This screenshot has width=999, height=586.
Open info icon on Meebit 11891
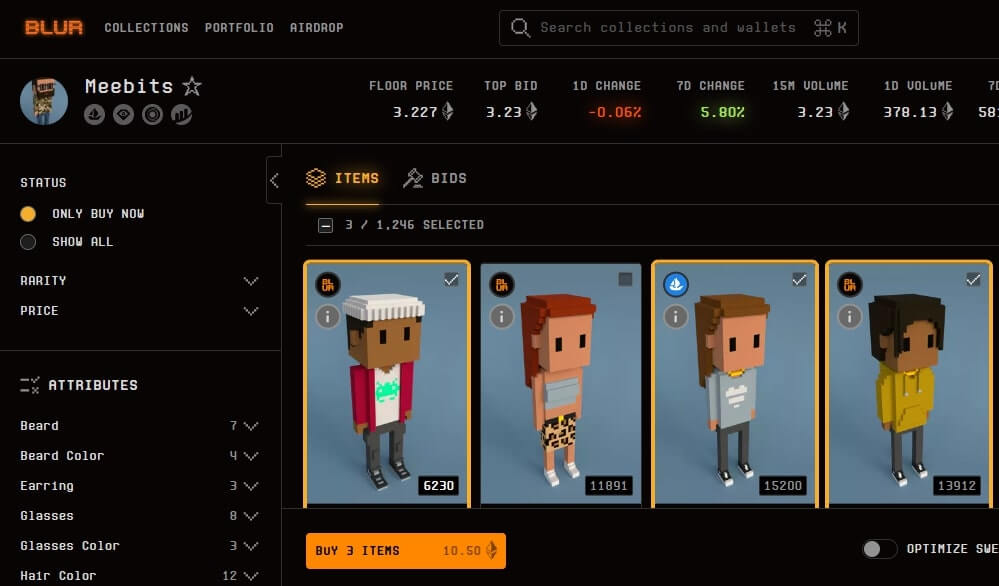pos(502,316)
